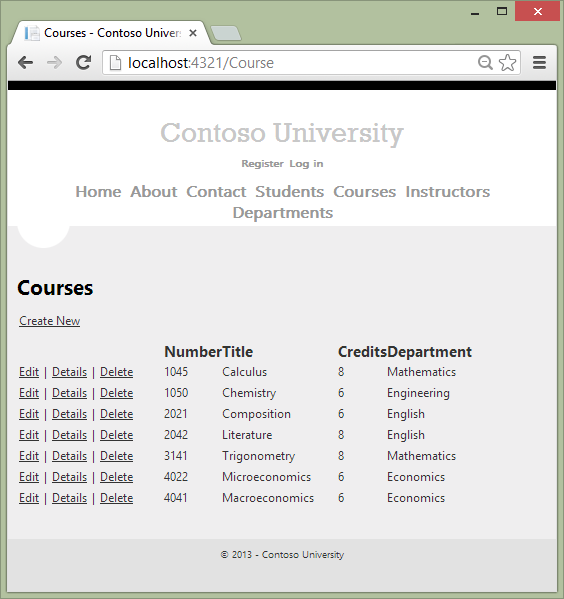
Task: Open the Departments page
Action: point(283,213)
